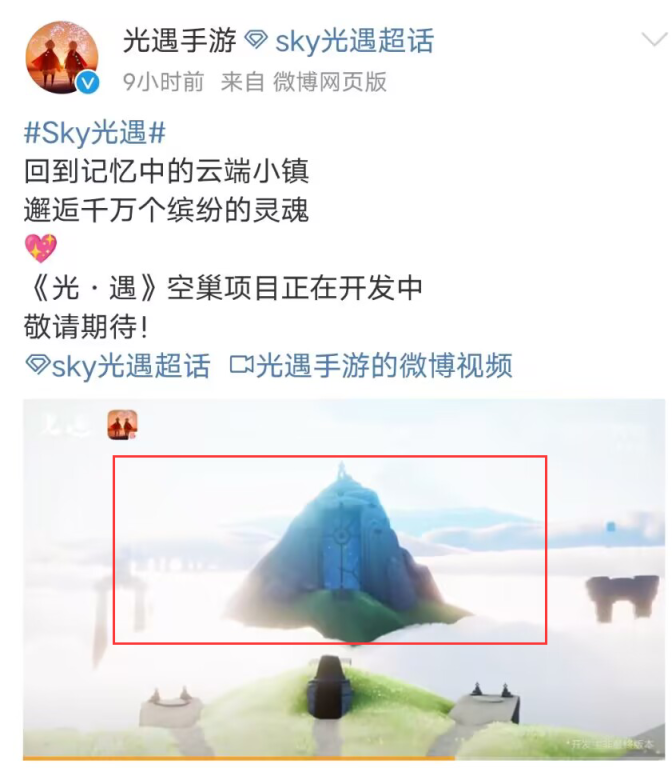This screenshot has height=768, width=672.
Task: Click the game app icon inside the video
Action: click(122, 425)
